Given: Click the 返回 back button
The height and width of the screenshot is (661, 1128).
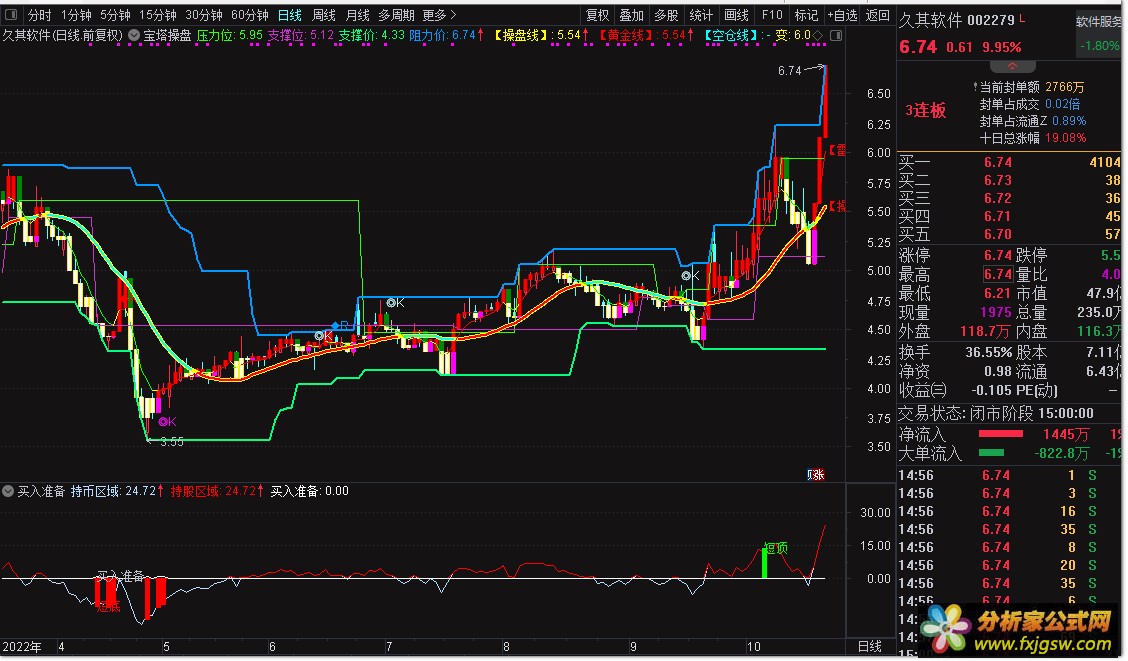Looking at the screenshot, I should pos(878,15).
